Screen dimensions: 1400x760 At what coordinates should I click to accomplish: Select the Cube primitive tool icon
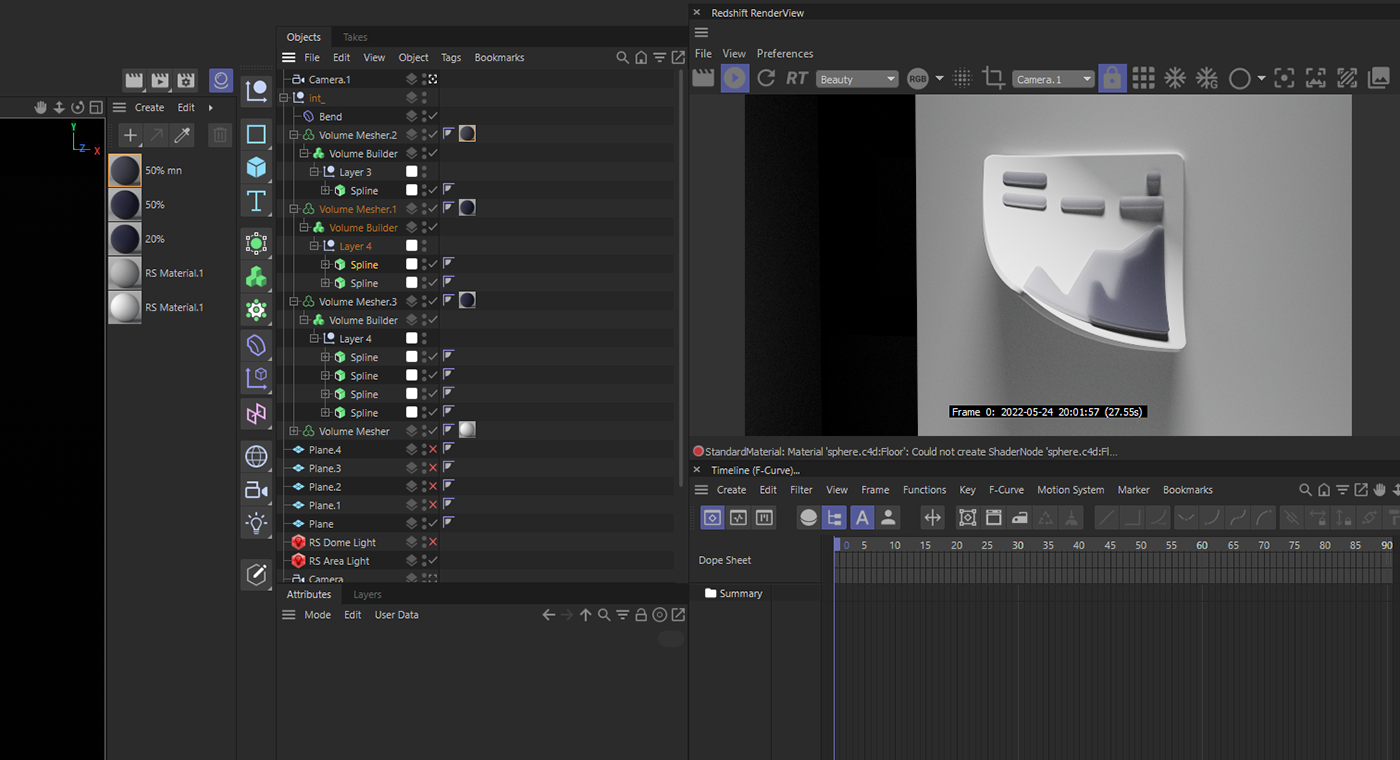[x=256, y=167]
